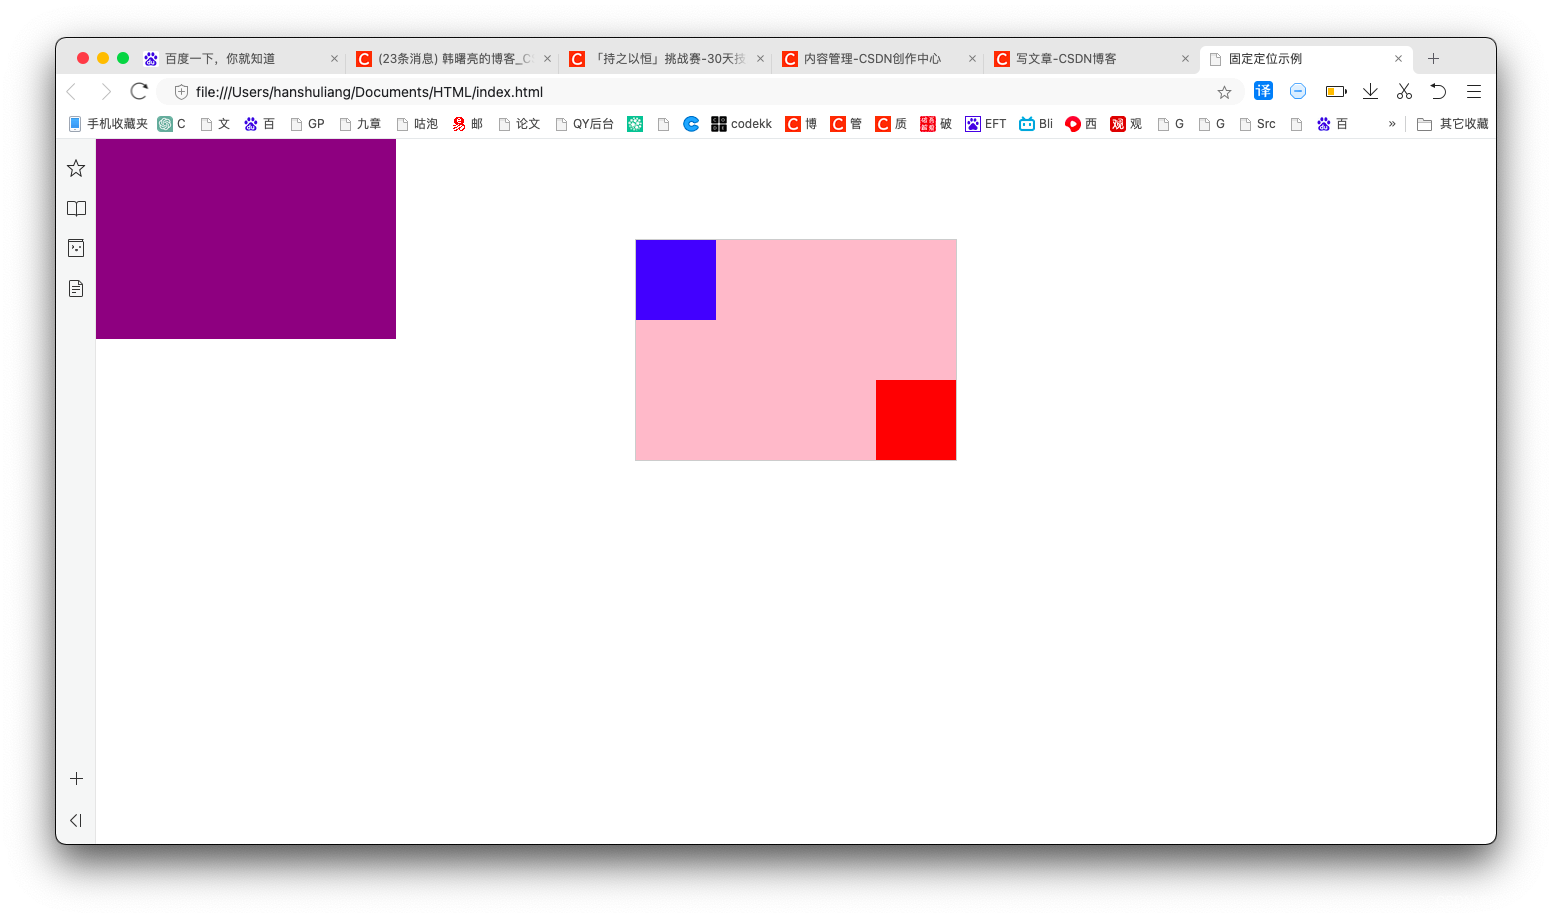Open the Bli Bilibili bookmark
The height and width of the screenshot is (918, 1552).
pyautogui.click(x=1035, y=123)
